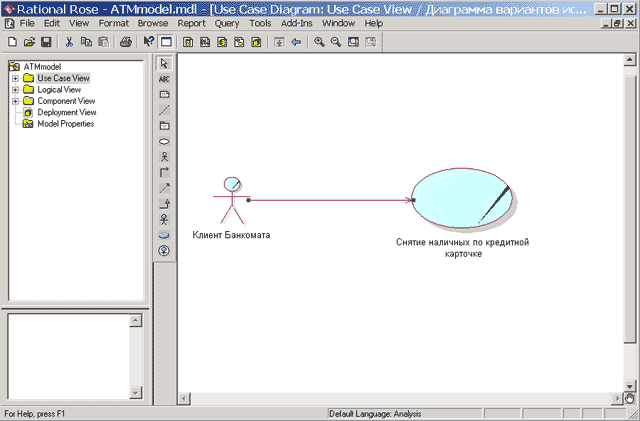Choose the Package tool in toolbox

pyautogui.click(x=164, y=126)
